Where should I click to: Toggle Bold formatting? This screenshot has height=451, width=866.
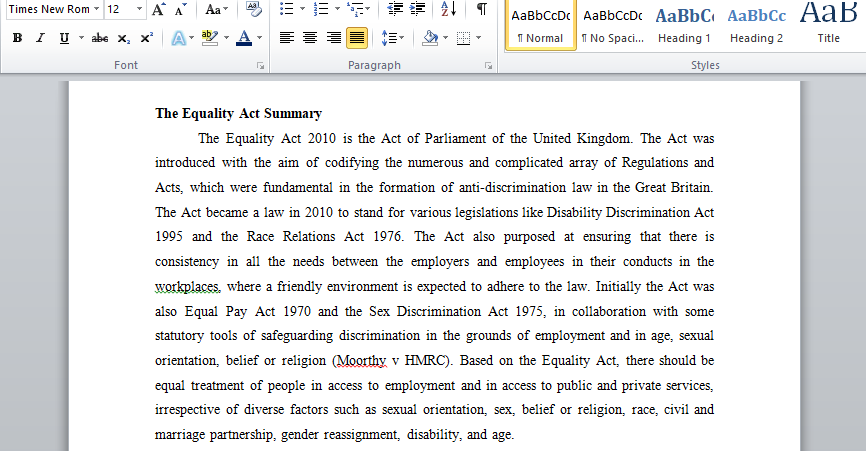click(17, 38)
